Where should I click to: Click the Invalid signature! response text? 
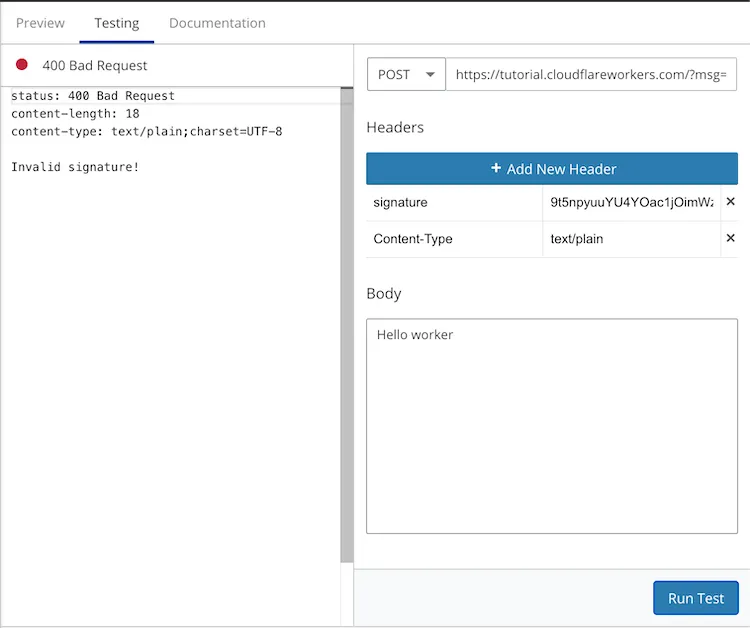click(x=75, y=166)
